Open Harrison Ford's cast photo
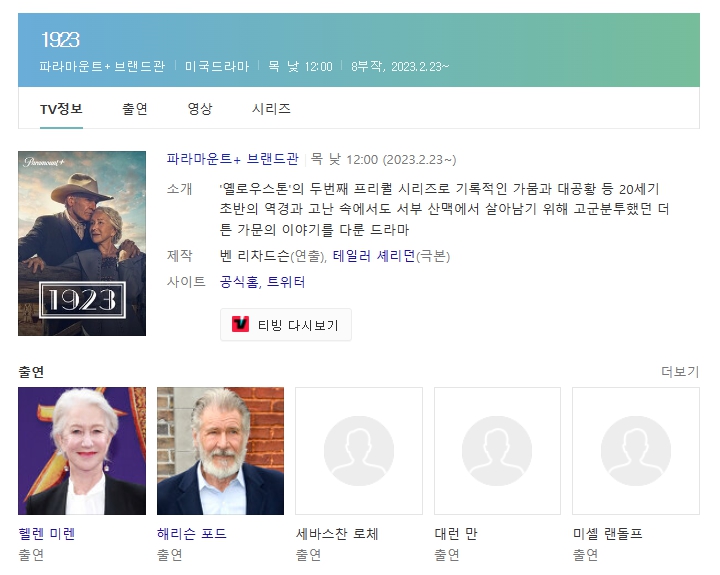Screen dimensions: 720x575 (220, 451)
